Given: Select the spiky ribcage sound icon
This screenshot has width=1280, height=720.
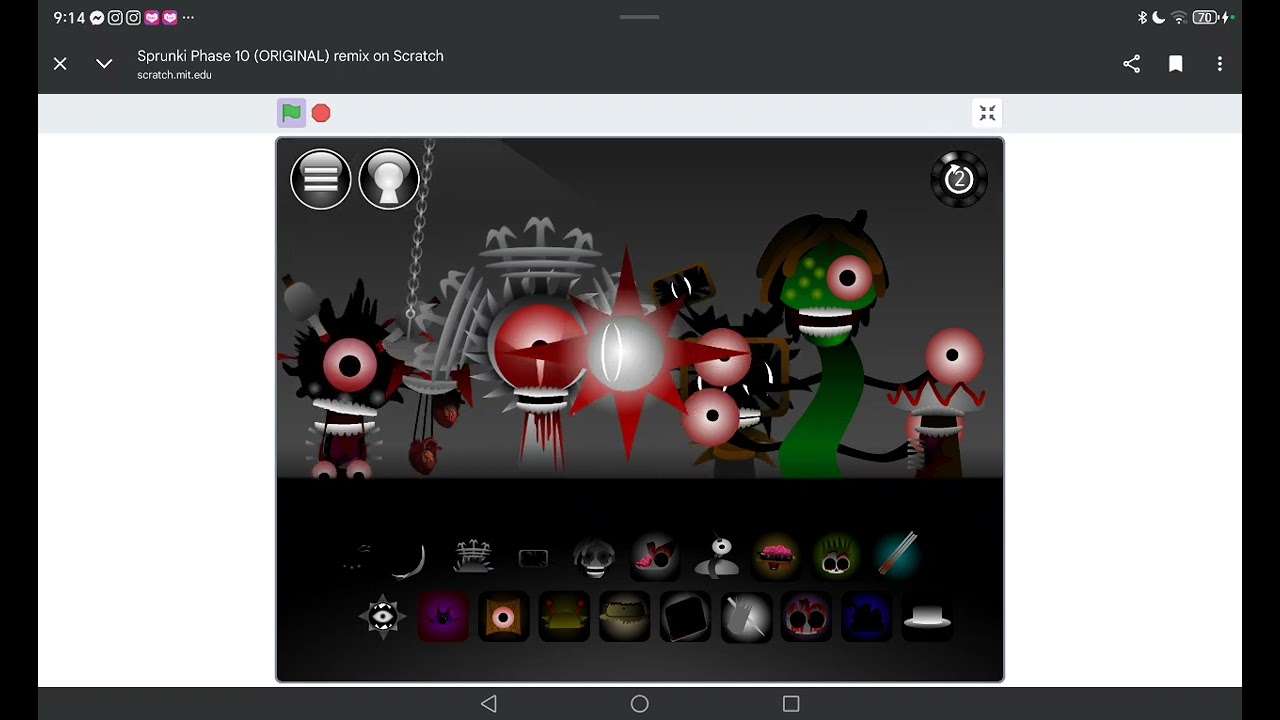Looking at the screenshot, I should (x=473, y=556).
